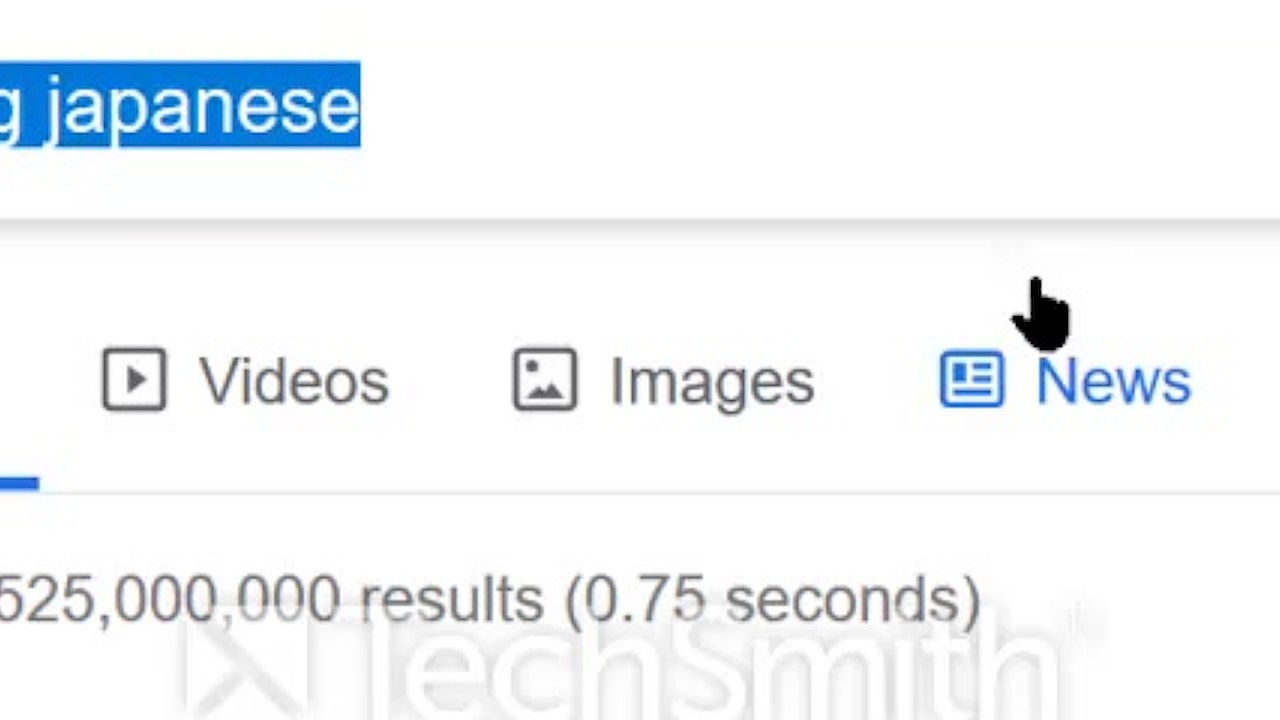Click the word "results" in stats line
Image resolution: width=1280 pixels, height=720 pixels.
click(x=451, y=600)
